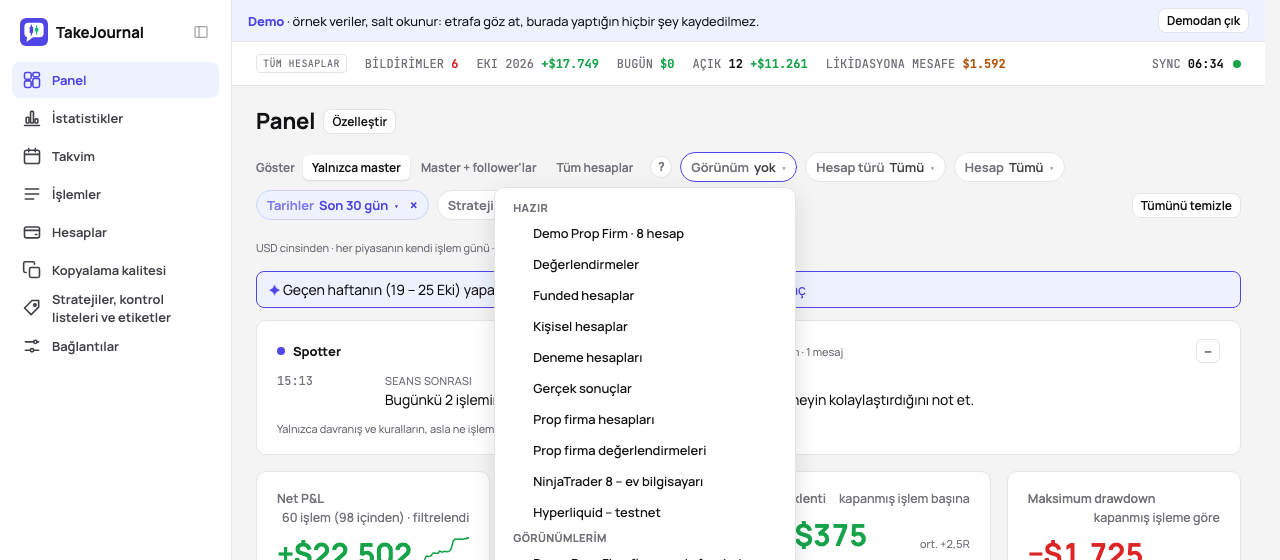Choose Demo Prop Firm · 8 hesap
The height and width of the screenshot is (560, 1280).
point(645,233)
